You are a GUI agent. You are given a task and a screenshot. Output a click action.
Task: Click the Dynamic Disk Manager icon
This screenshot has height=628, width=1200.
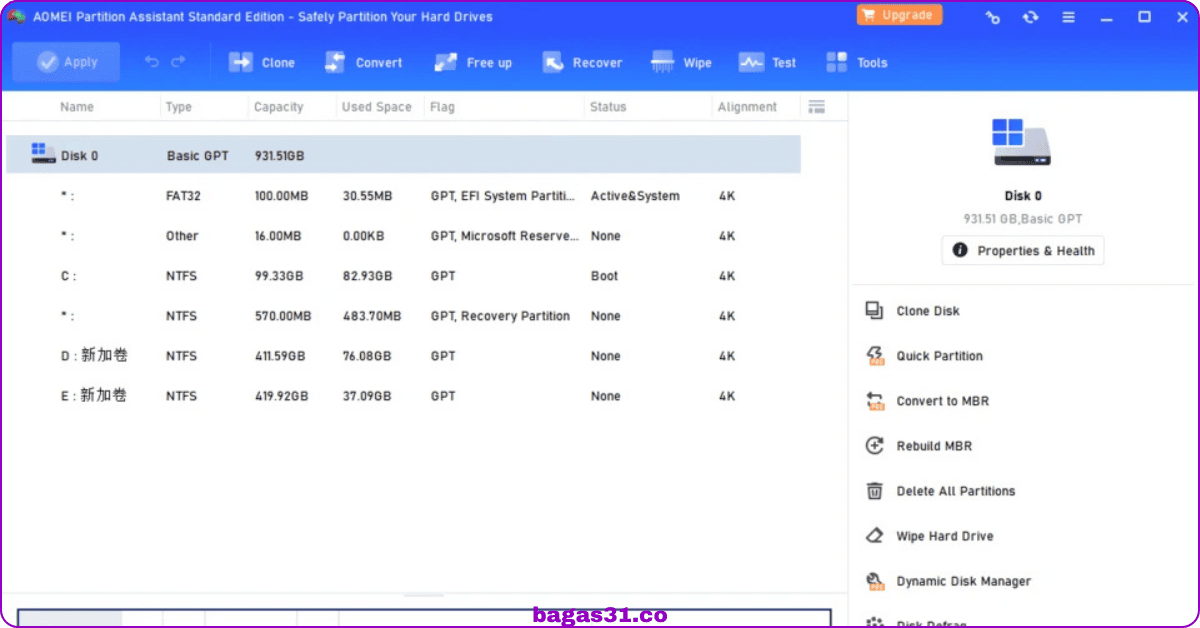tap(875, 581)
